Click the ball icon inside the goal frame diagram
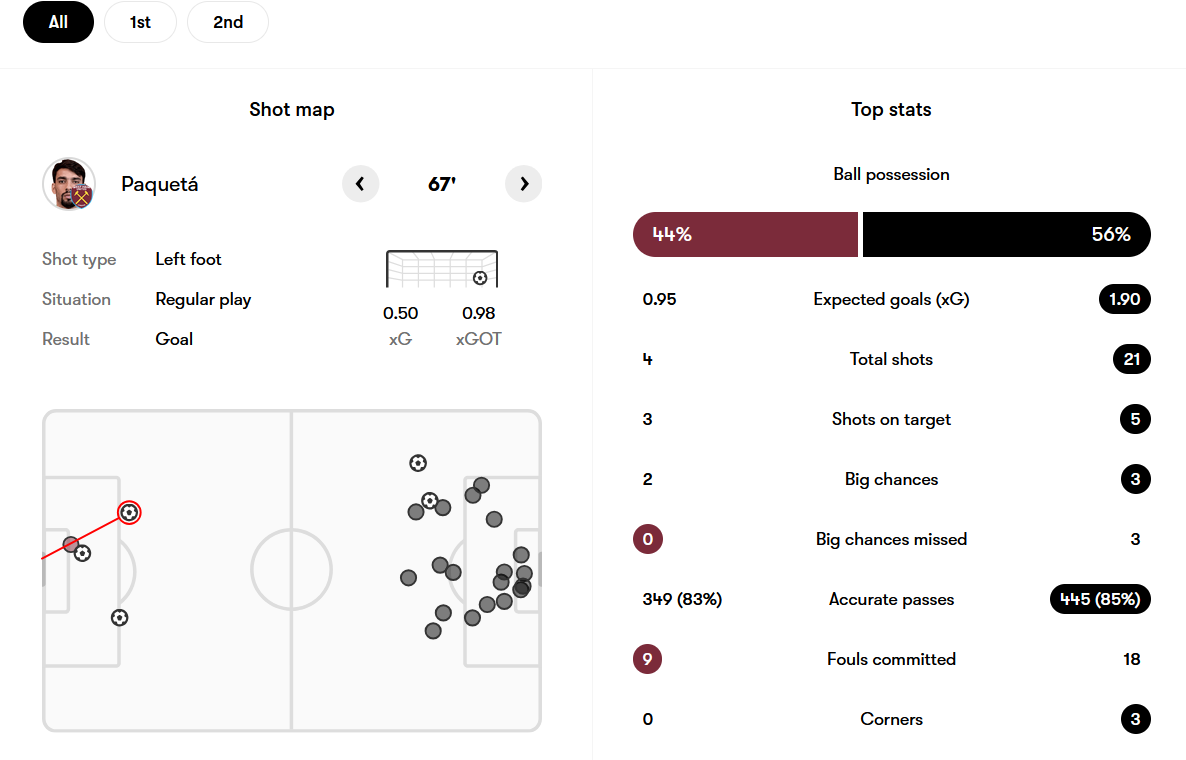Viewport: 1186px width, 760px height. [480, 277]
